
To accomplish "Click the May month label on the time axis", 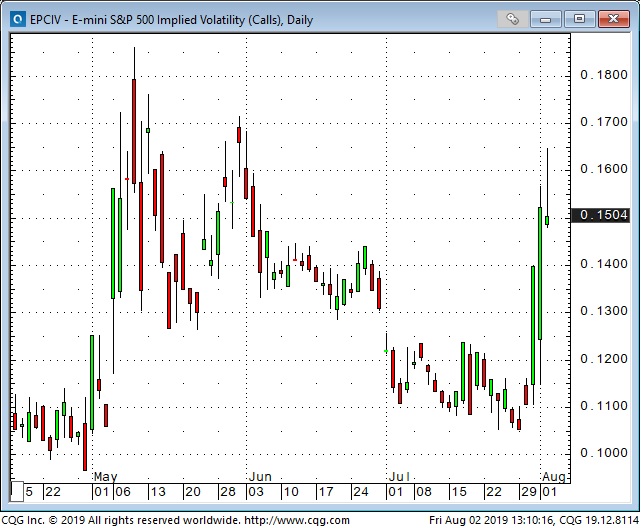I will click(105, 477).
